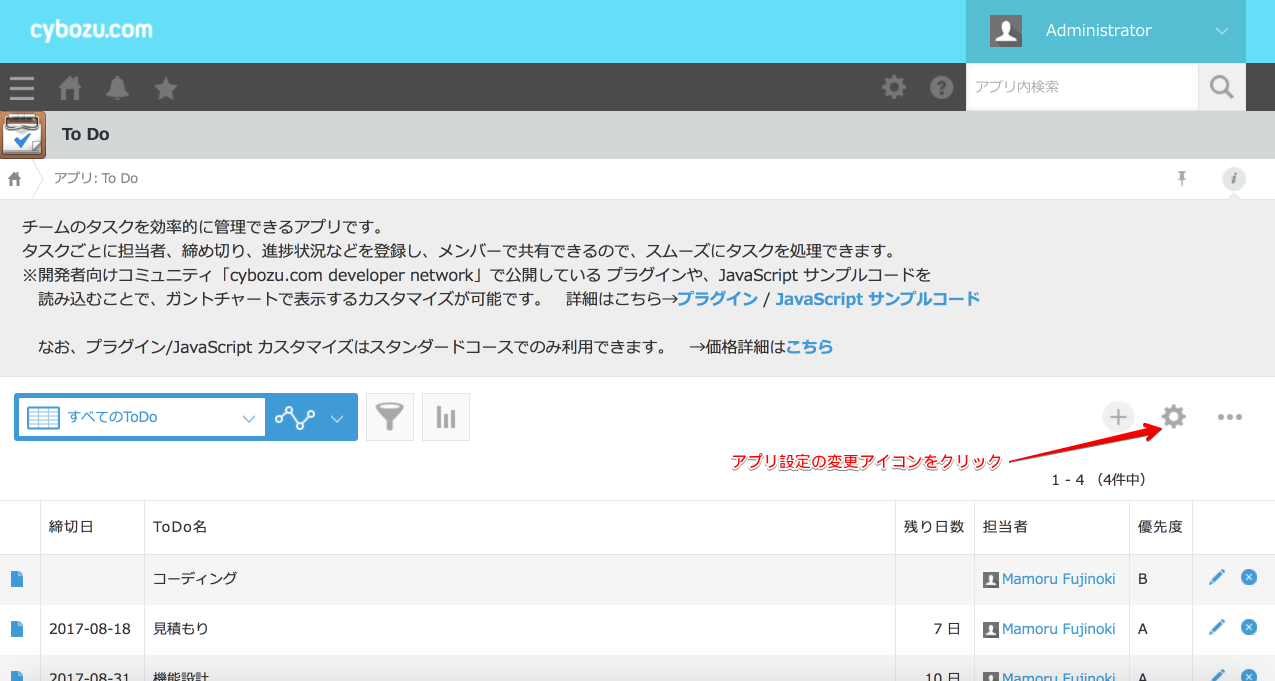Open the favorites star icon
The height and width of the screenshot is (681, 1275).
pyautogui.click(x=166, y=88)
